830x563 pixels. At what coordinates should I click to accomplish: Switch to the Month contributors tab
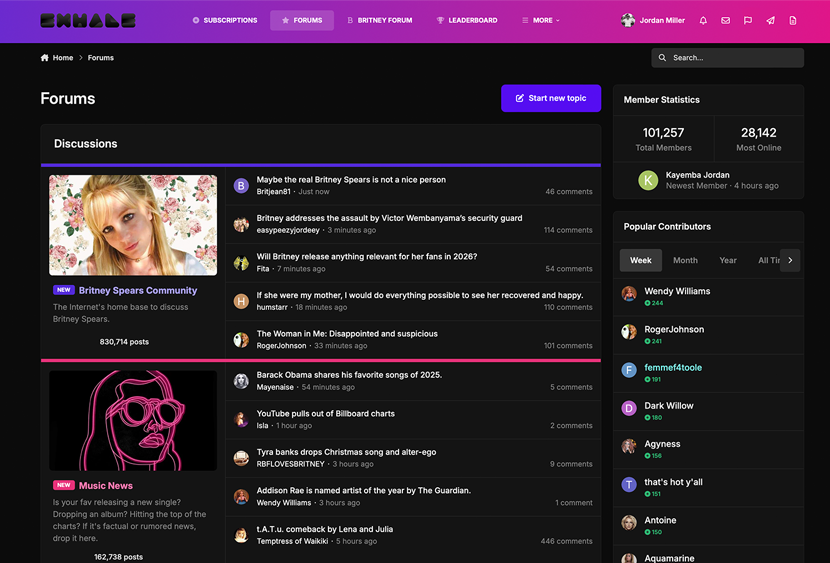tap(685, 260)
